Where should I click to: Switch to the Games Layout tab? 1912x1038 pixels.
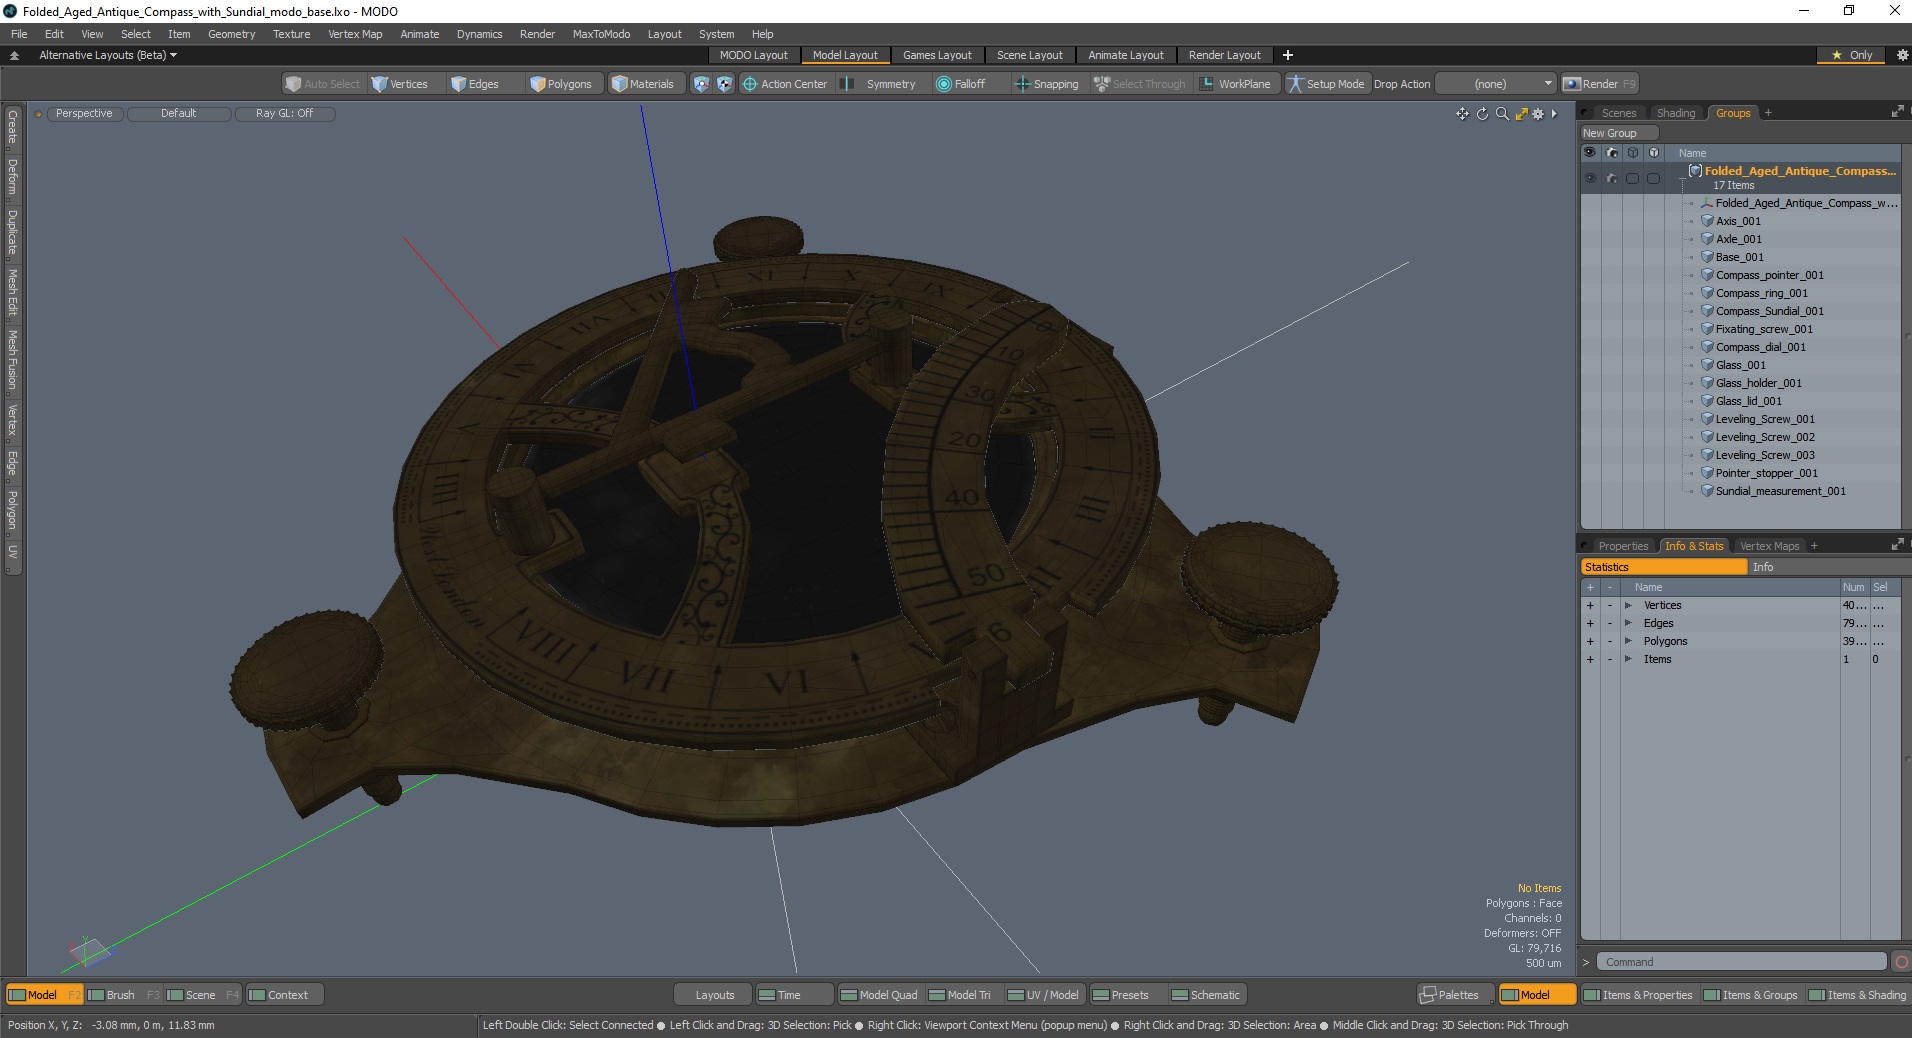(x=936, y=55)
